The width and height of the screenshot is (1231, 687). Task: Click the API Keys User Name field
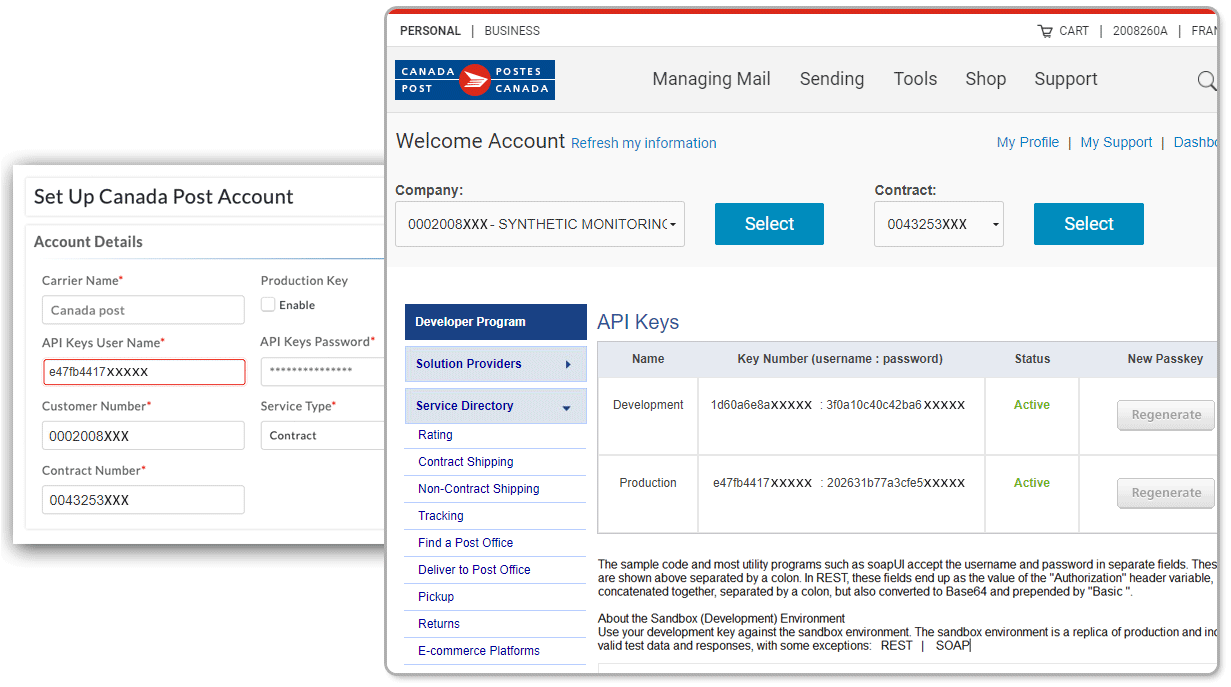click(x=143, y=372)
